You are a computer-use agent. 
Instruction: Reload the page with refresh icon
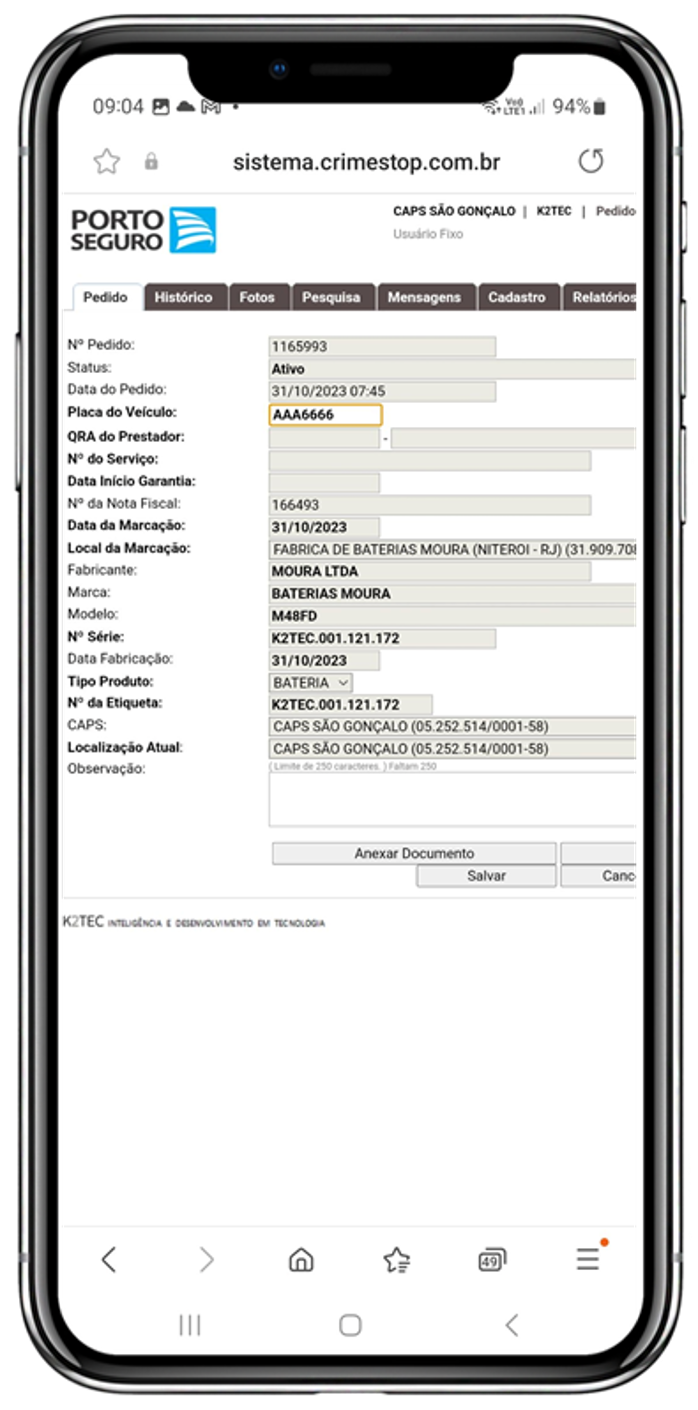click(591, 161)
